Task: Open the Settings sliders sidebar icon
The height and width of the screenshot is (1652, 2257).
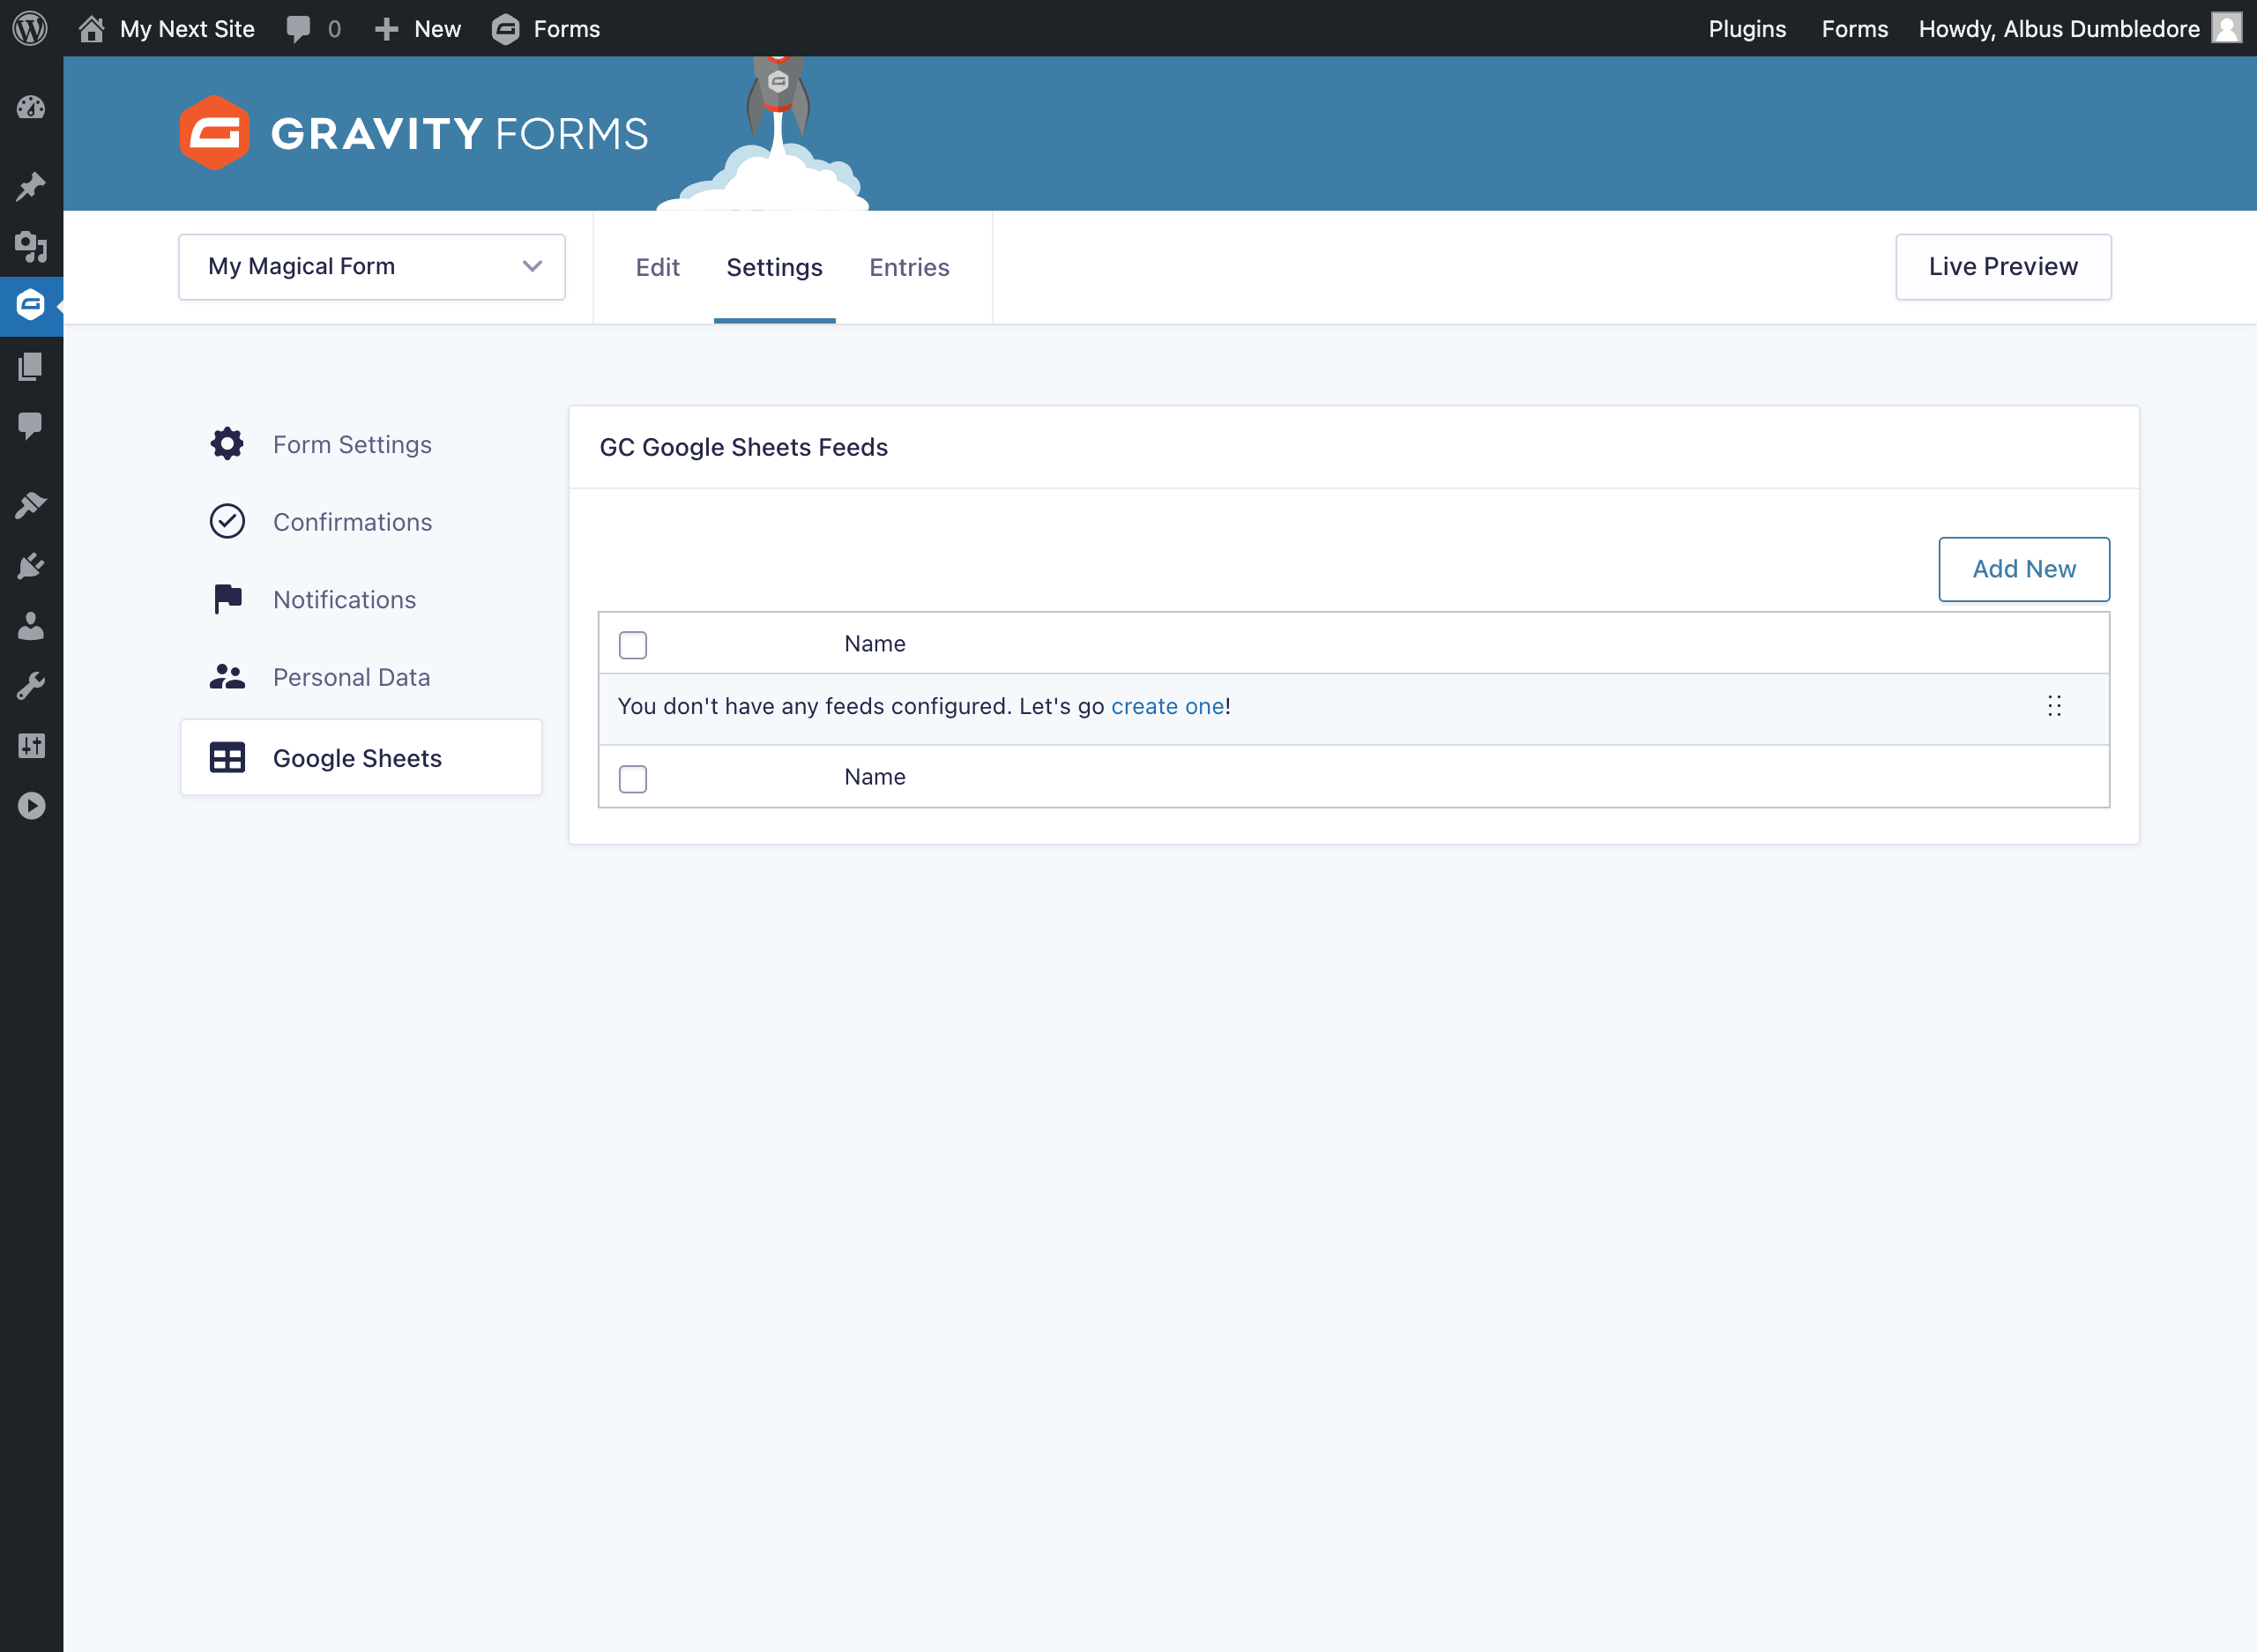Action: 31,745
